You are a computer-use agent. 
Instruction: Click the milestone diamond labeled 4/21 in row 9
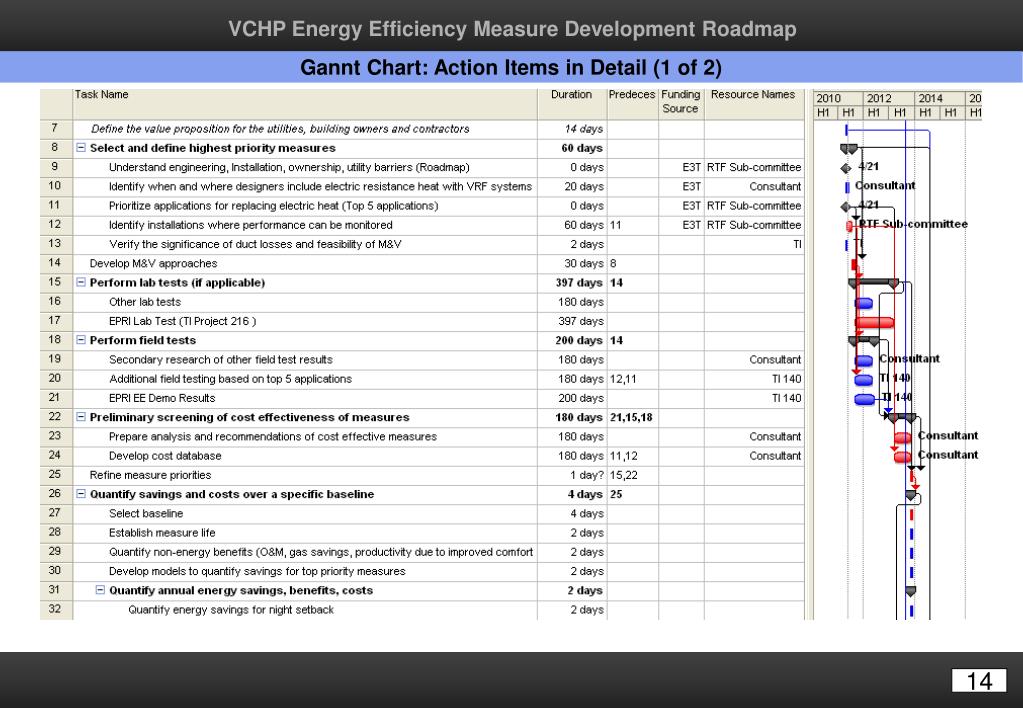[846, 168]
